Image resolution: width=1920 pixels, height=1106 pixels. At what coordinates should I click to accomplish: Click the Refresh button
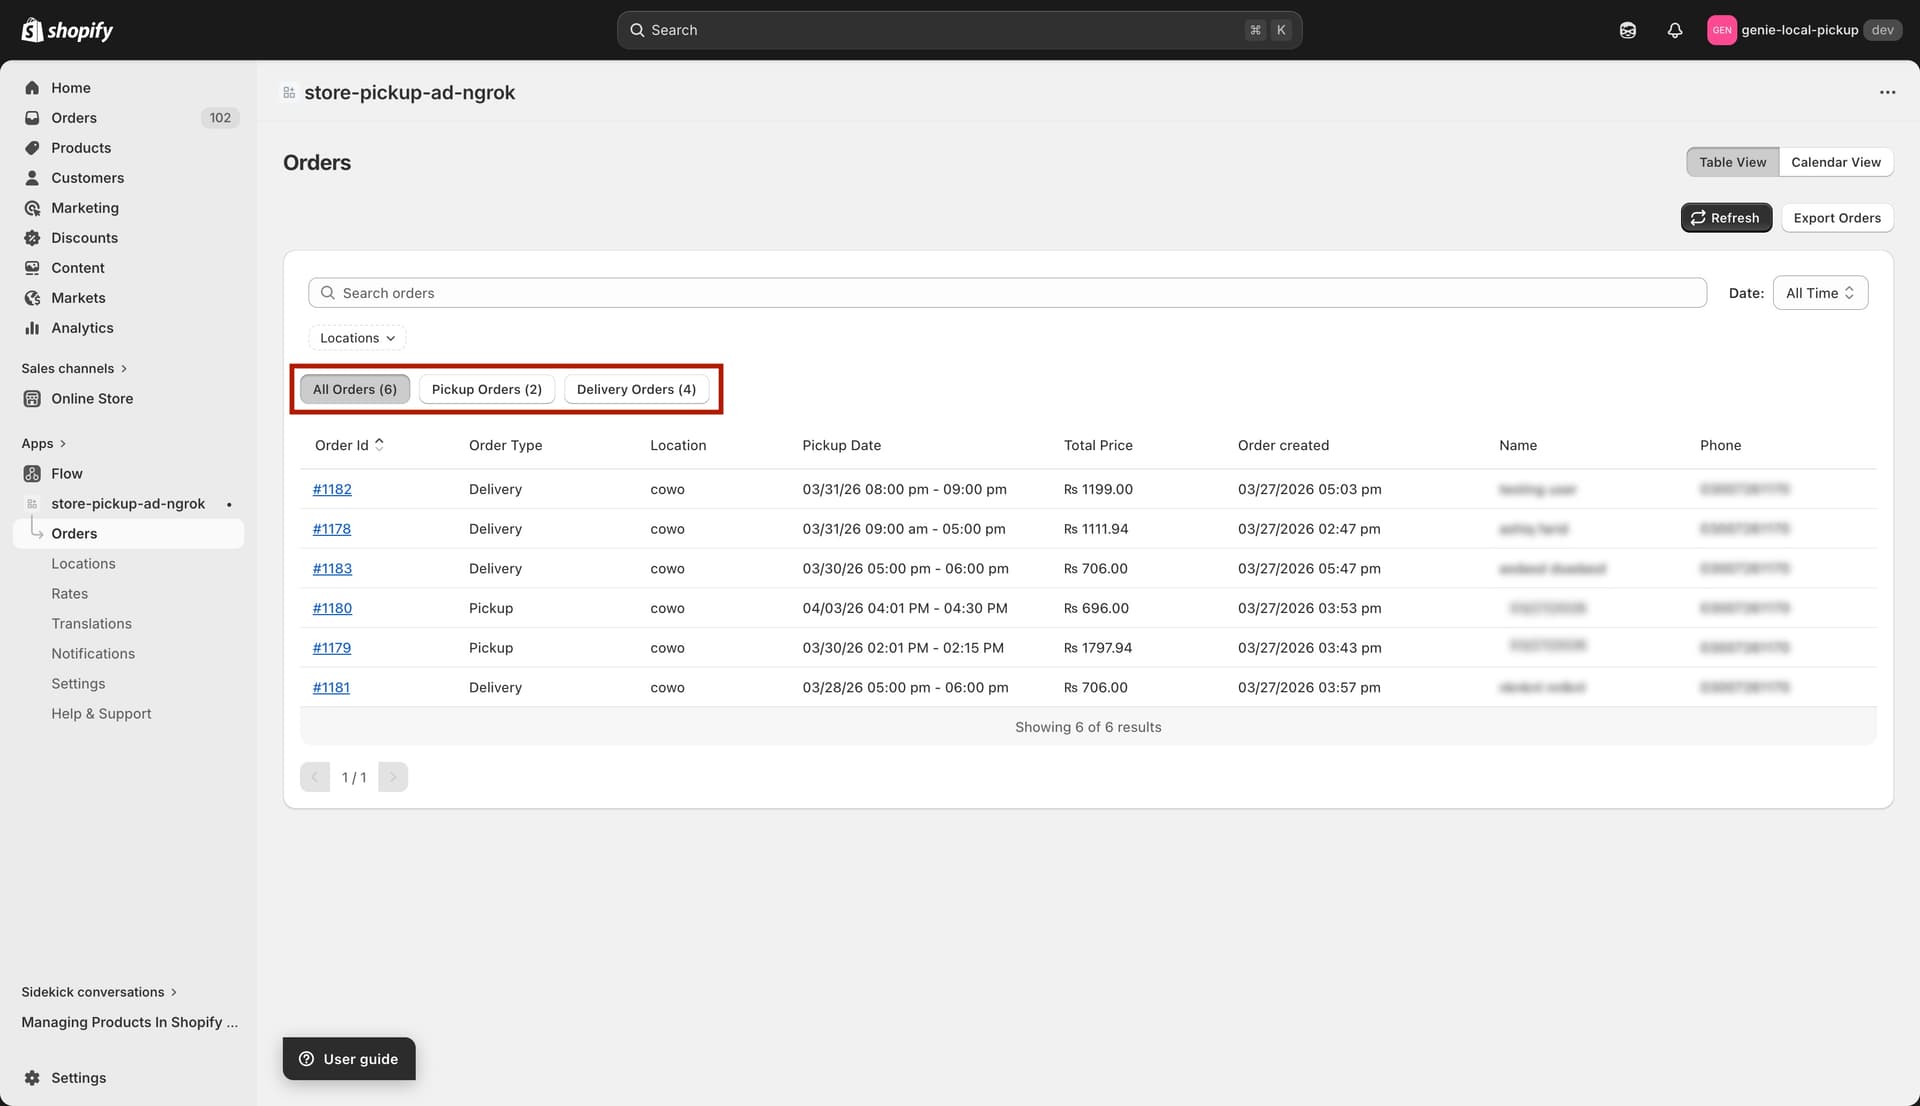tap(1725, 218)
